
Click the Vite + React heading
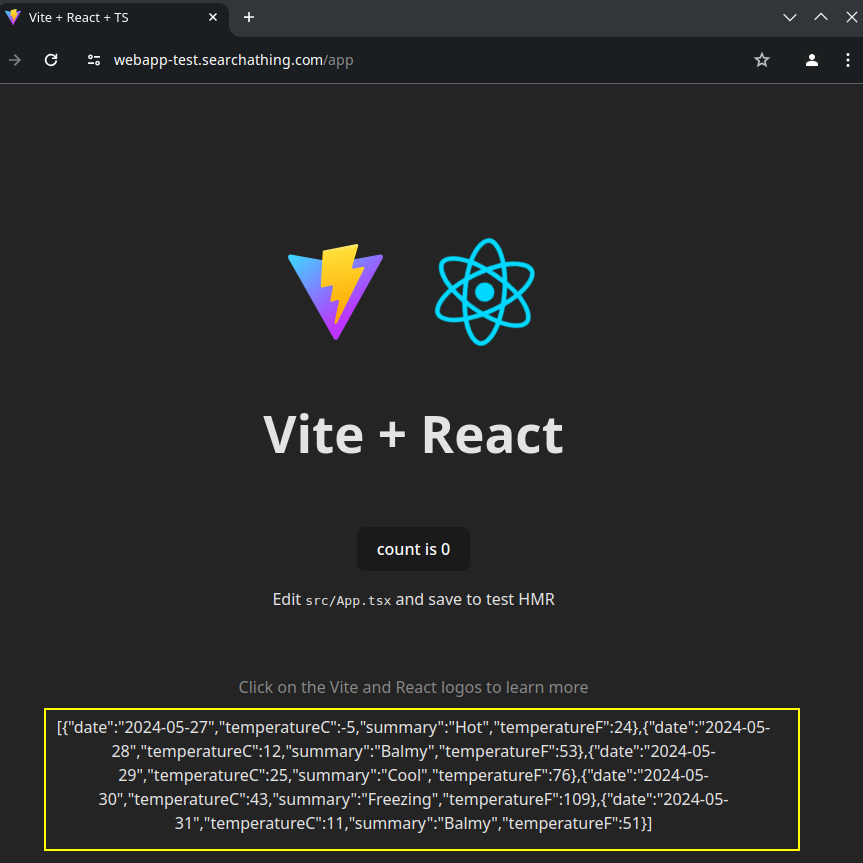coord(413,435)
